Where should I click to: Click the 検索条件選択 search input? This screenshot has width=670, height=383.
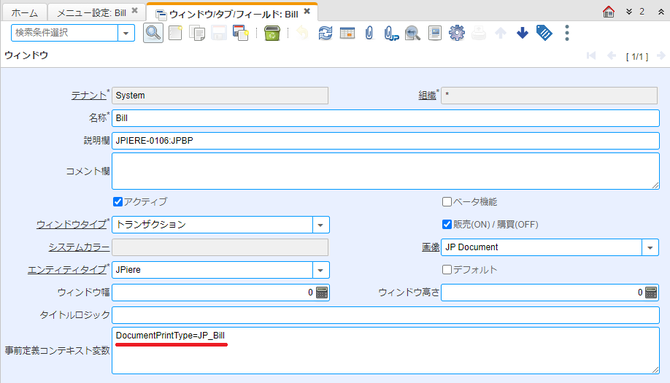[65, 33]
